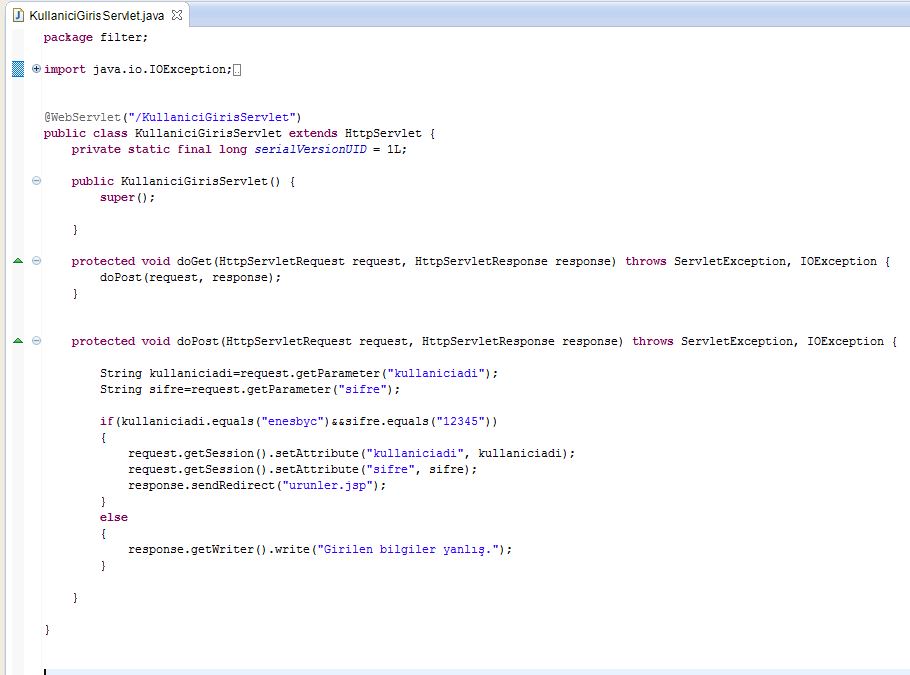This screenshot has height=675, width=910.
Task: Place cursor in the "urunler.jsp" string
Action: (332, 485)
